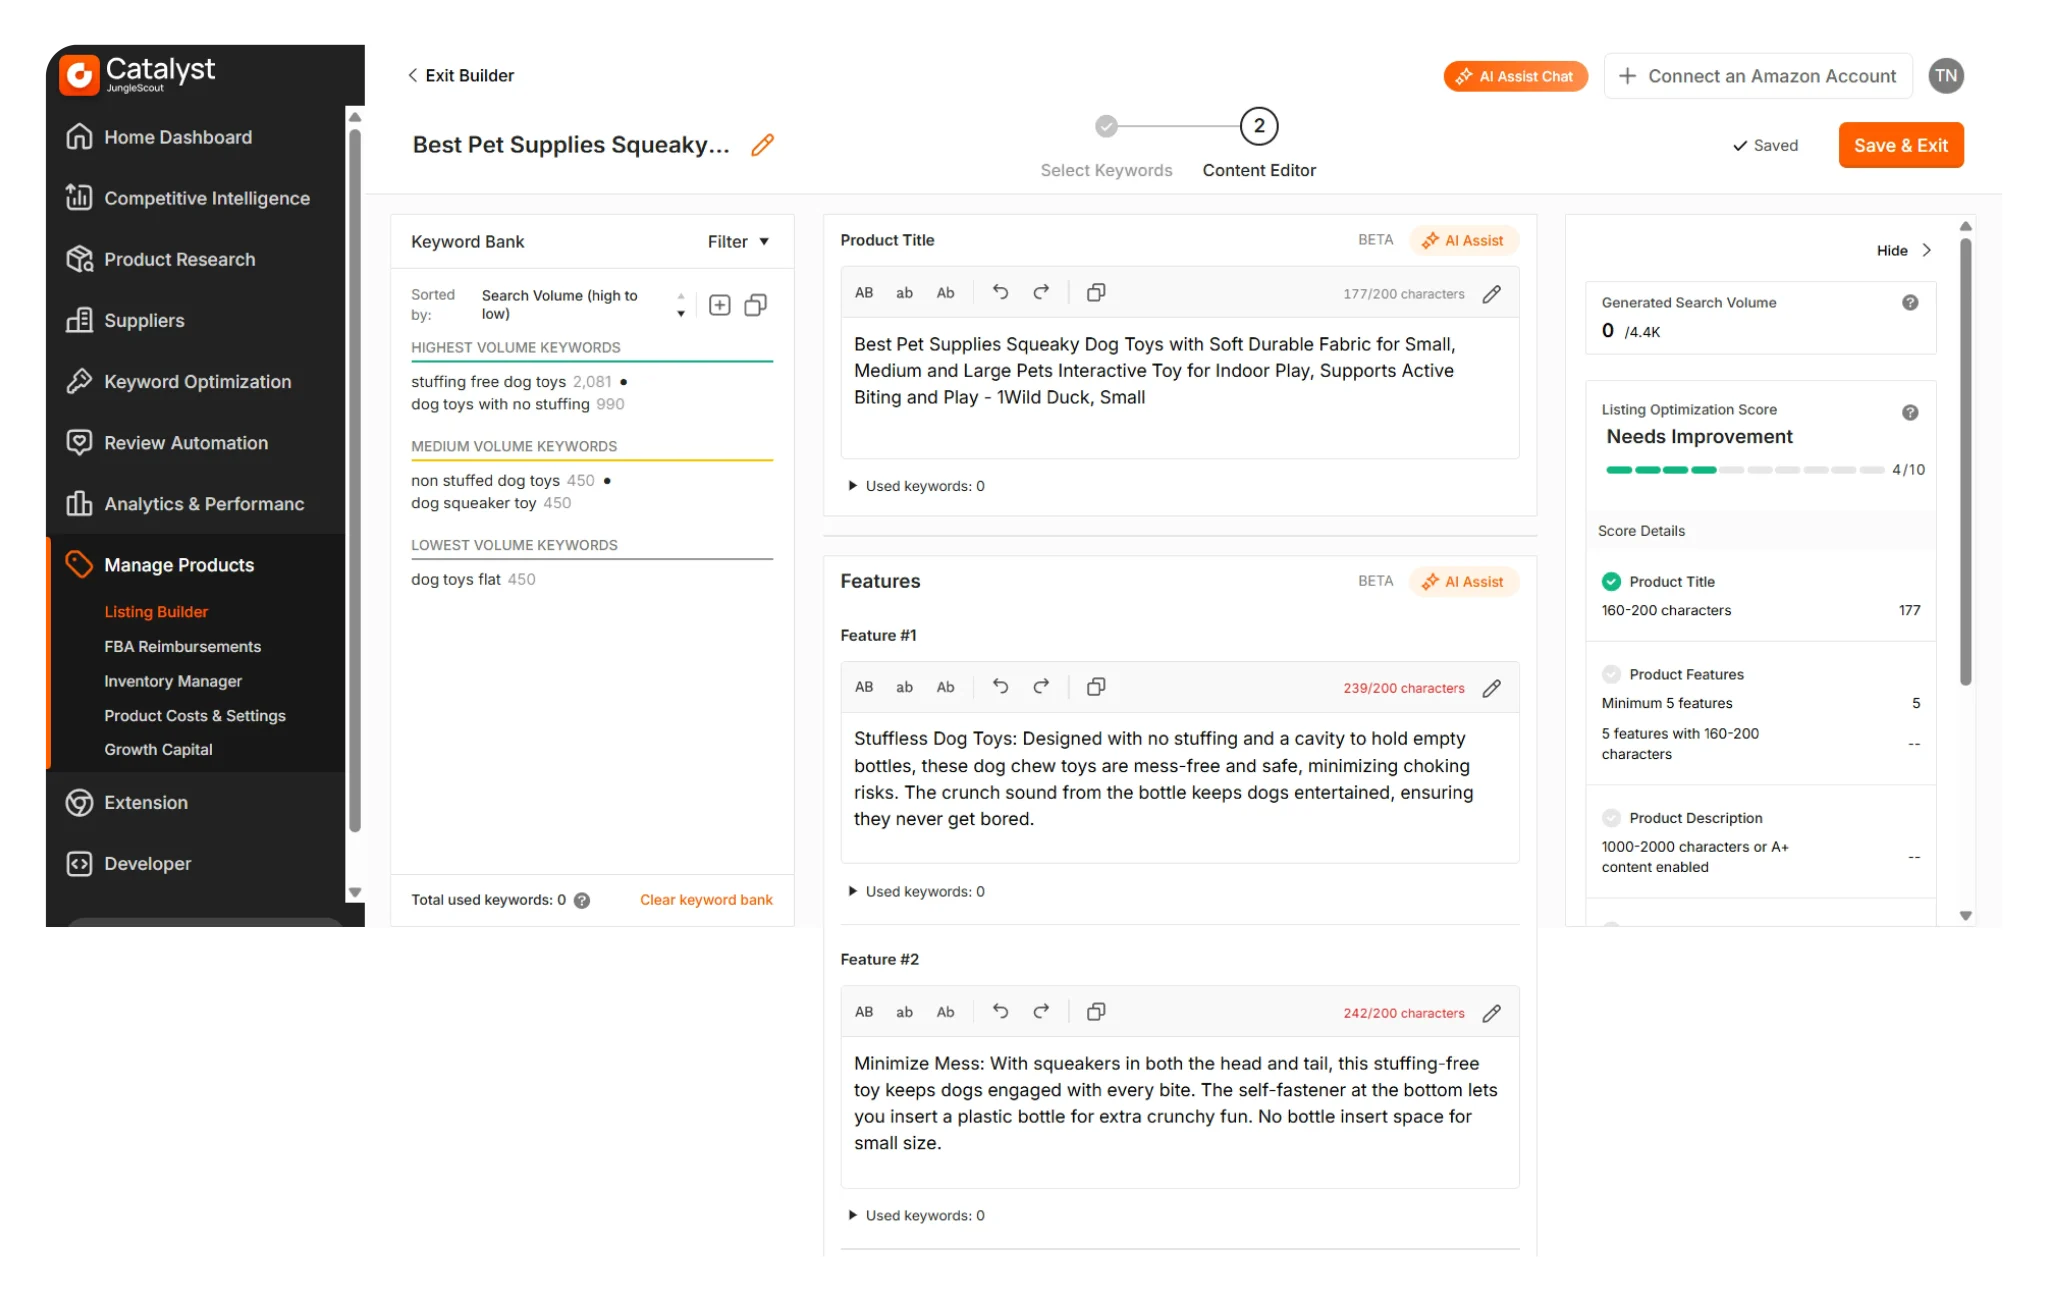Apply lowercase ab format in Product Title
2048x1311 pixels.
click(904, 293)
